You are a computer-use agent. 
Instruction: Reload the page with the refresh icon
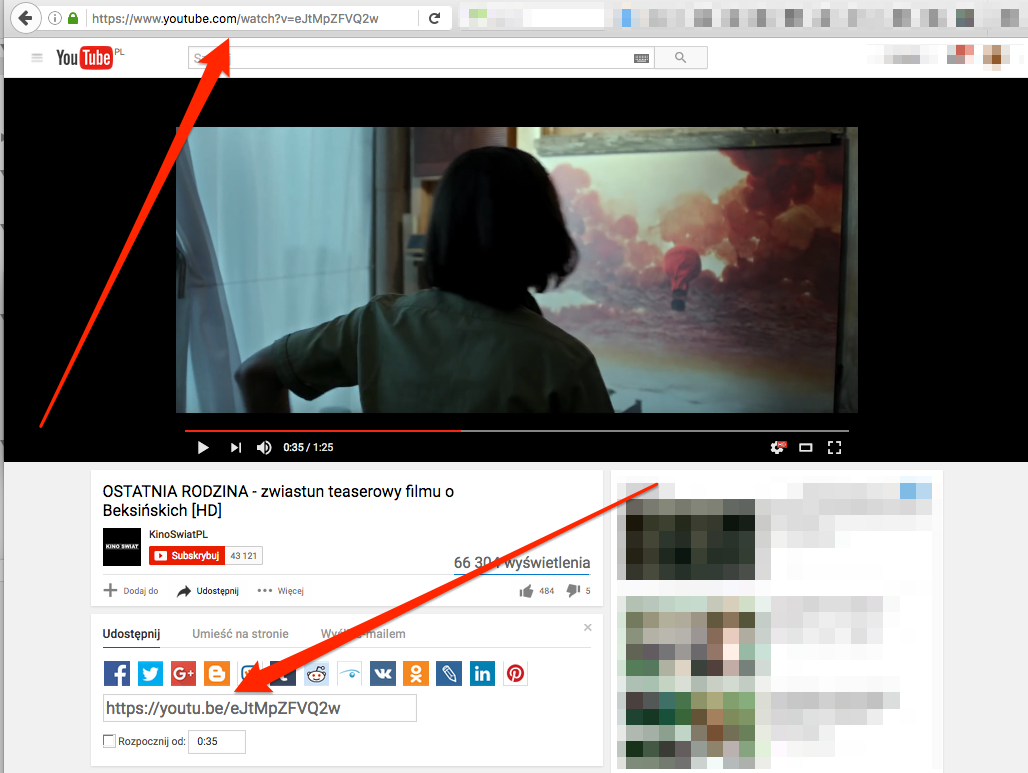[434, 18]
